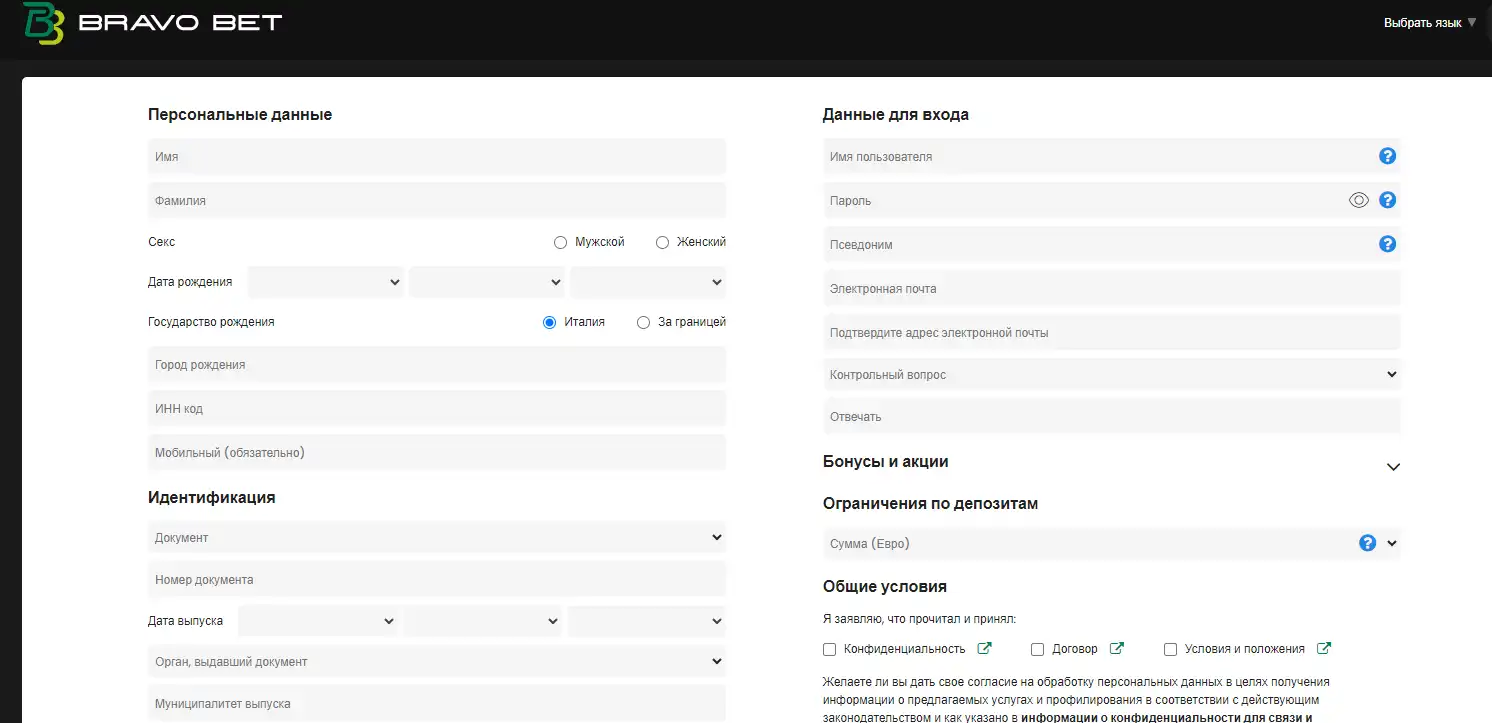Toggle password visibility eye icon
Viewport: 1492px width, 723px height.
(x=1358, y=200)
